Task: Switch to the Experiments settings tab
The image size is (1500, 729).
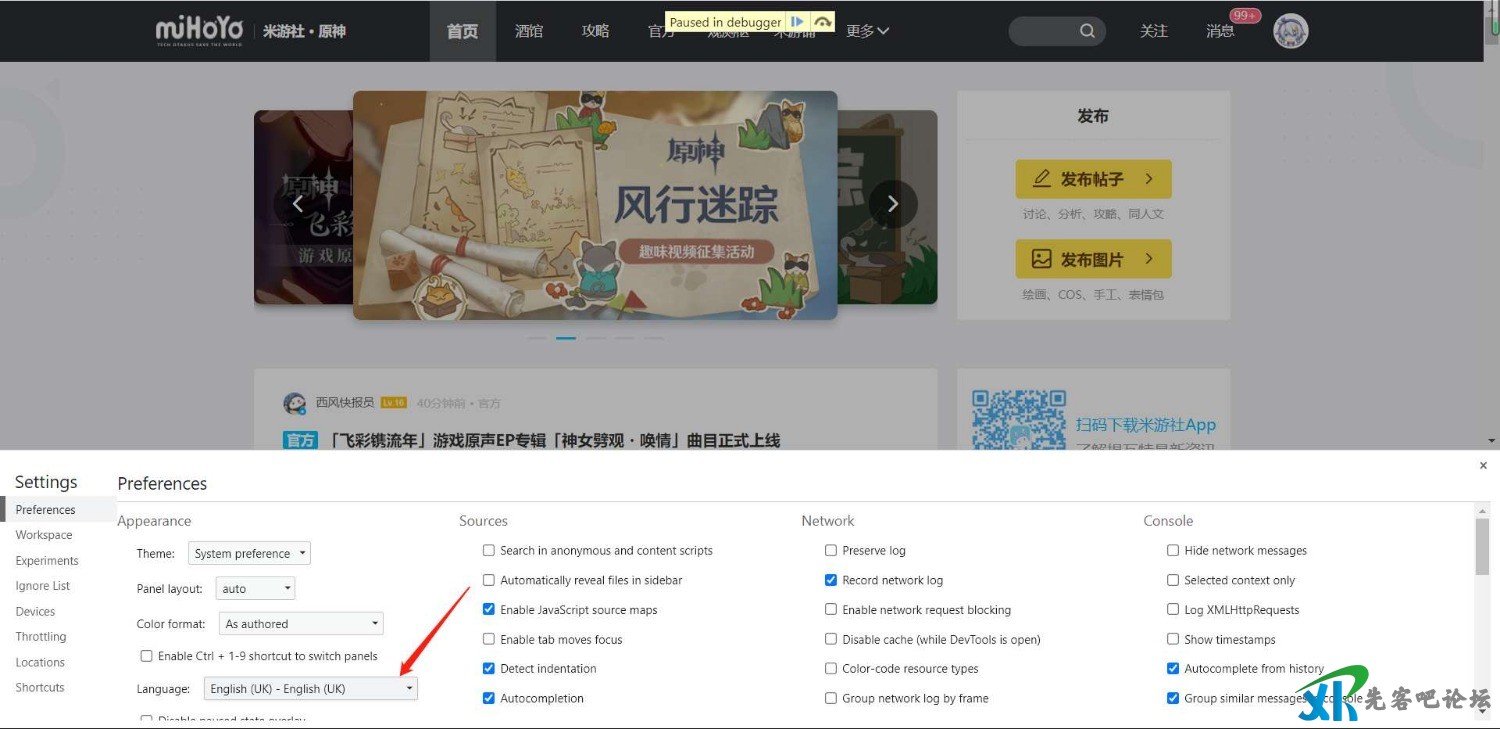Action: (47, 561)
